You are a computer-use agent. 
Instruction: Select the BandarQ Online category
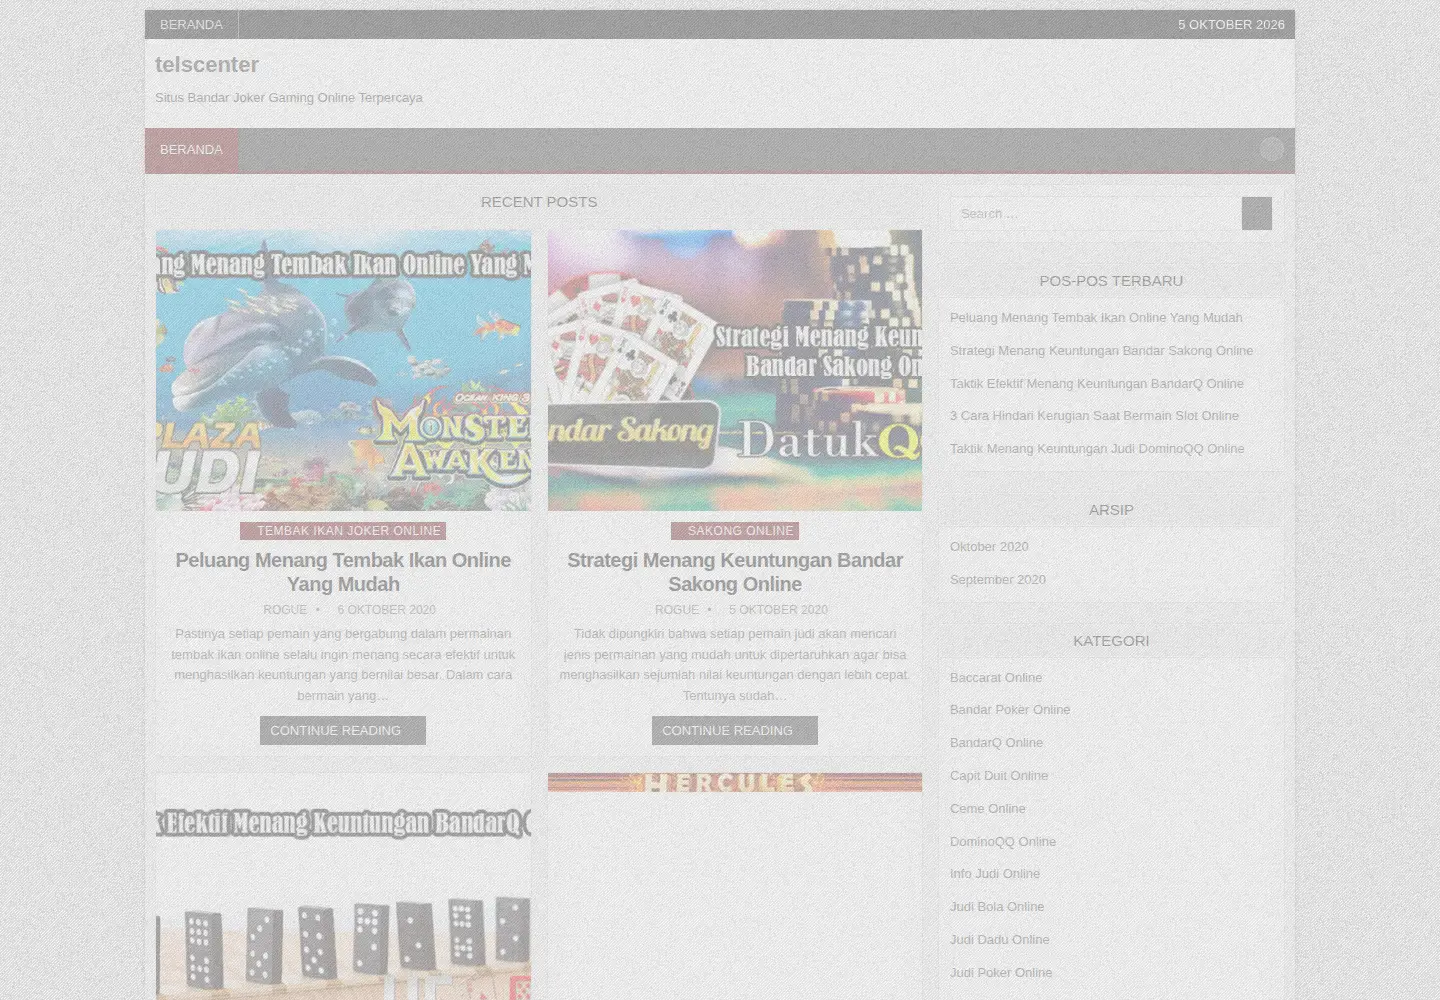click(996, 742)
